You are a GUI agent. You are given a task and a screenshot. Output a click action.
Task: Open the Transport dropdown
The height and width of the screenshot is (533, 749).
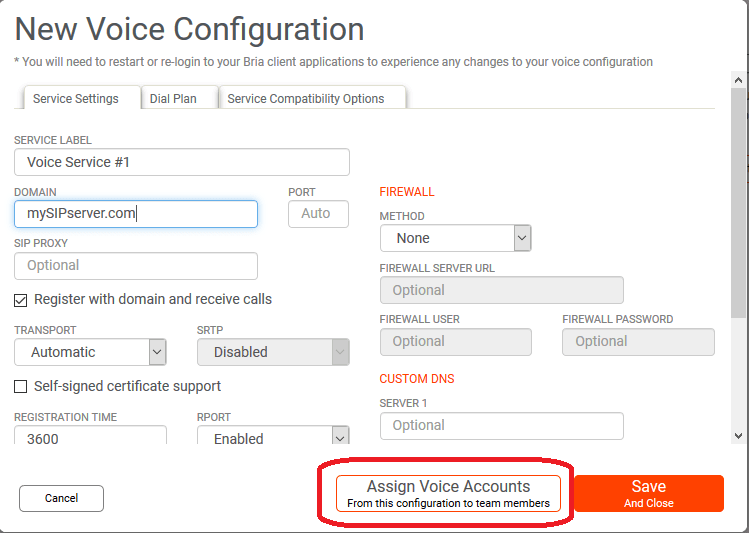(90, 352)
